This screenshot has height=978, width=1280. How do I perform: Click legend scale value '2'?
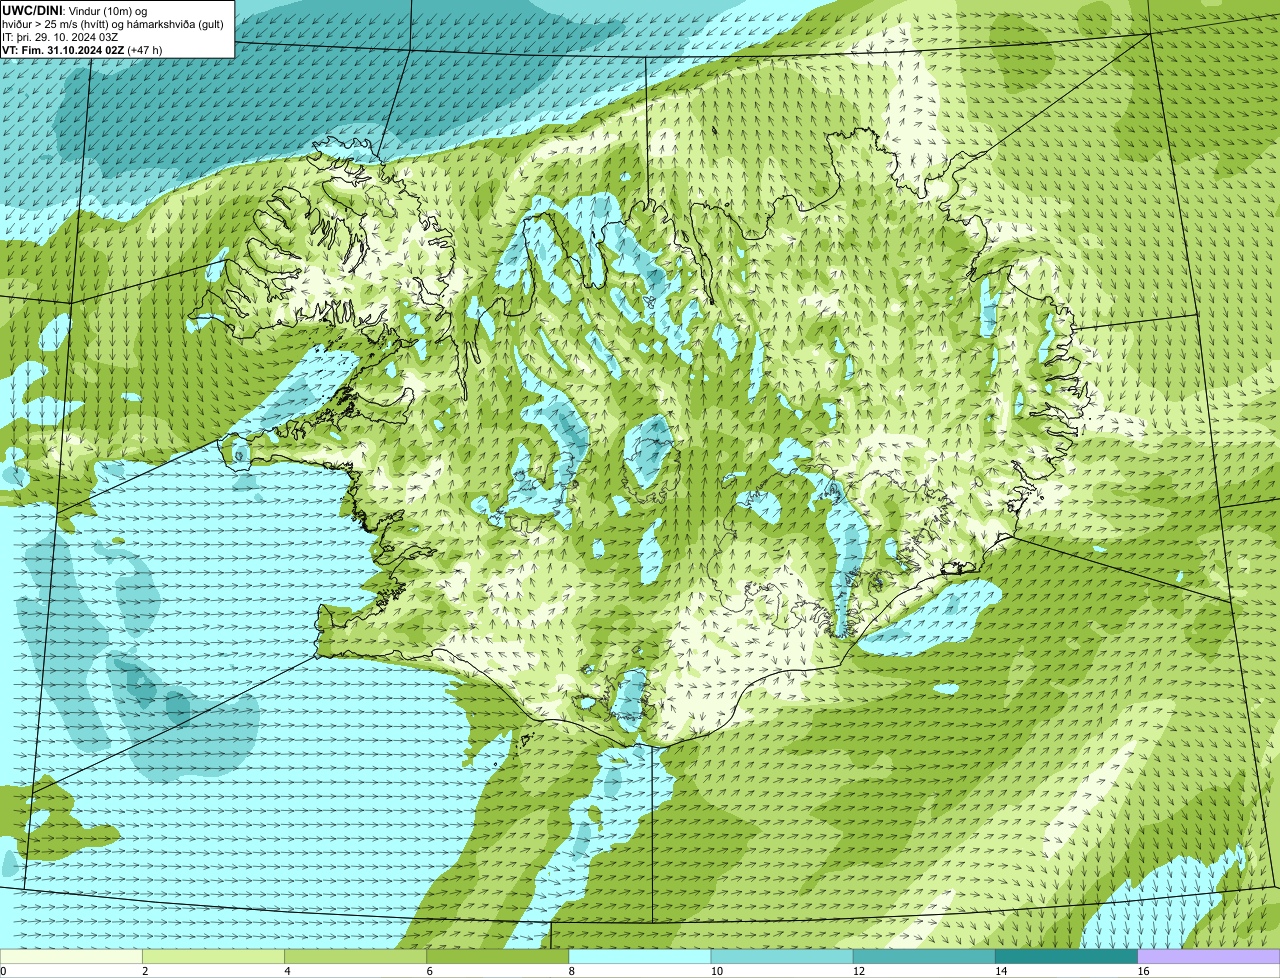tap(145, 971)
